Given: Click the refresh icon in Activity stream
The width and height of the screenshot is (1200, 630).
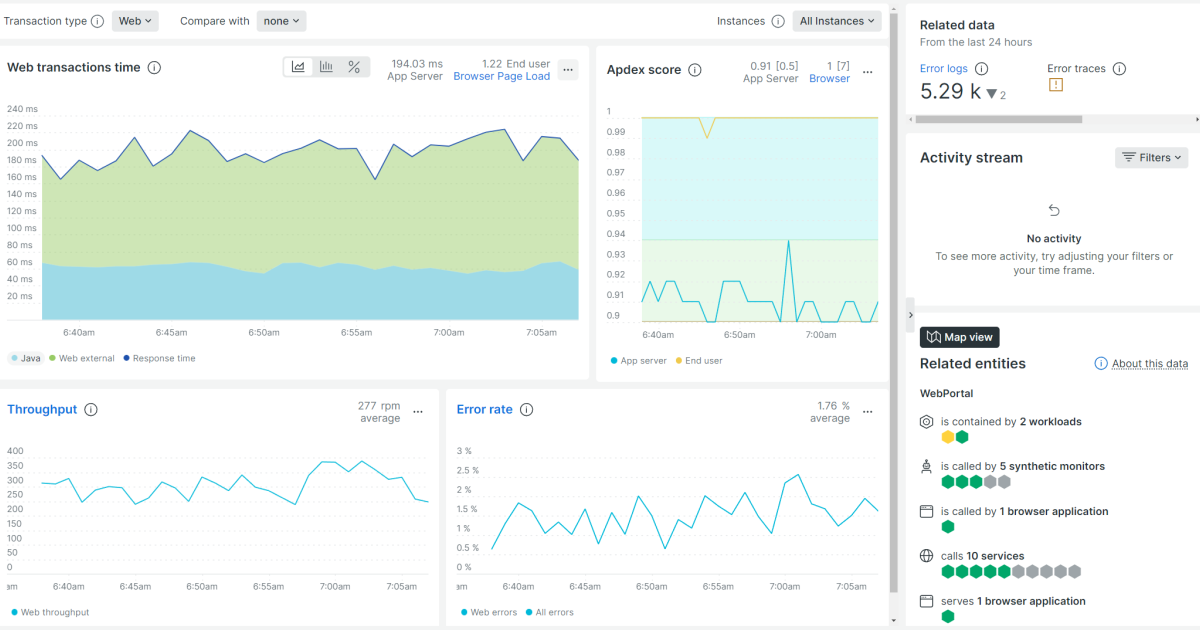Looking at the screenshot, I should click(1053, 210).
